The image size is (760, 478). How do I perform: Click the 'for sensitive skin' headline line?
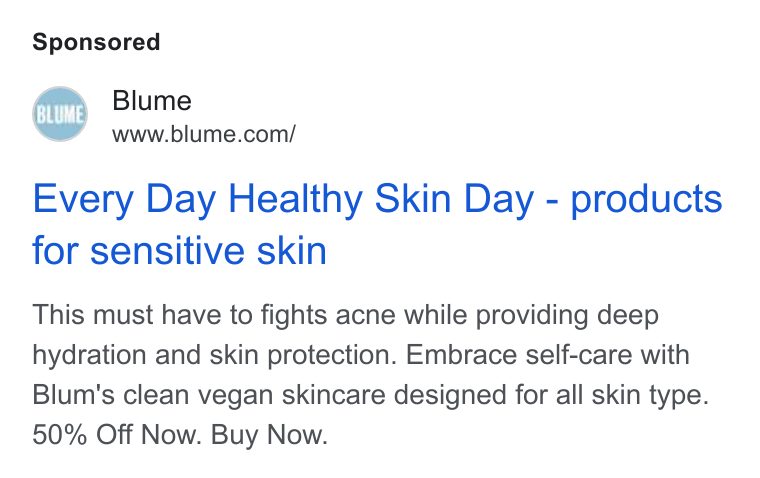[x=179, y=251]
